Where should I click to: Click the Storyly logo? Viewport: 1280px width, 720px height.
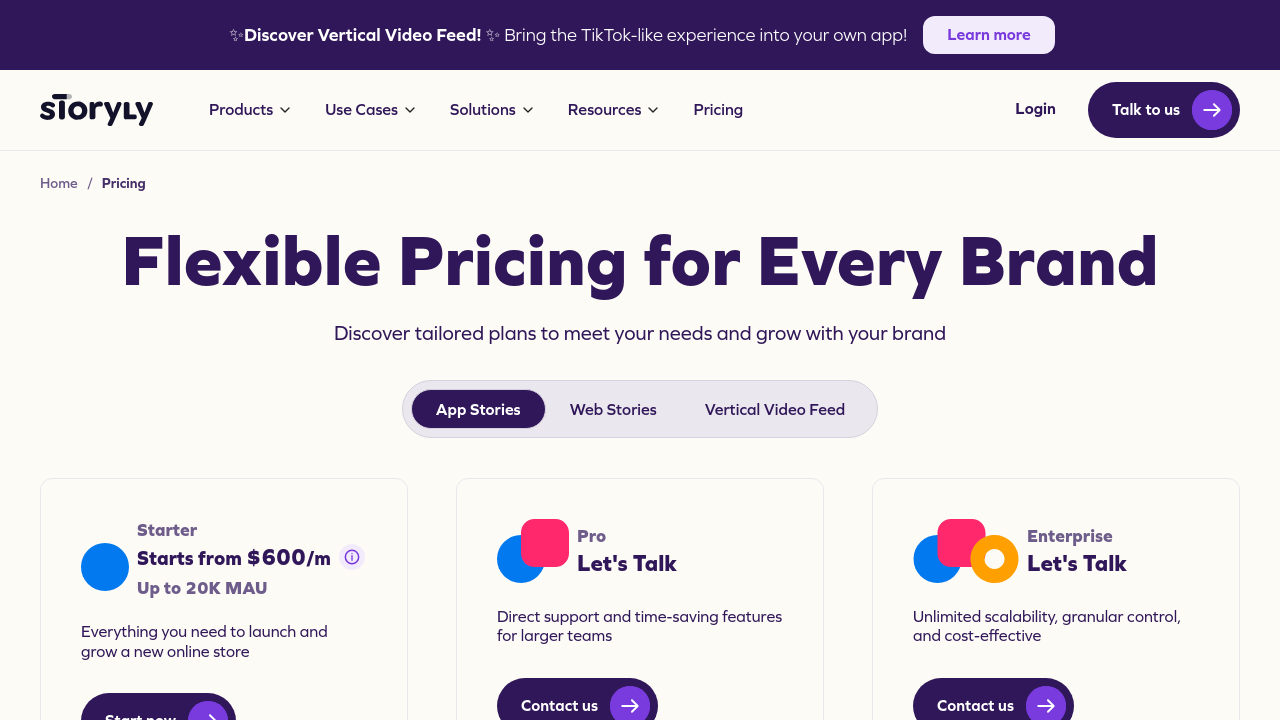point(96,109)
